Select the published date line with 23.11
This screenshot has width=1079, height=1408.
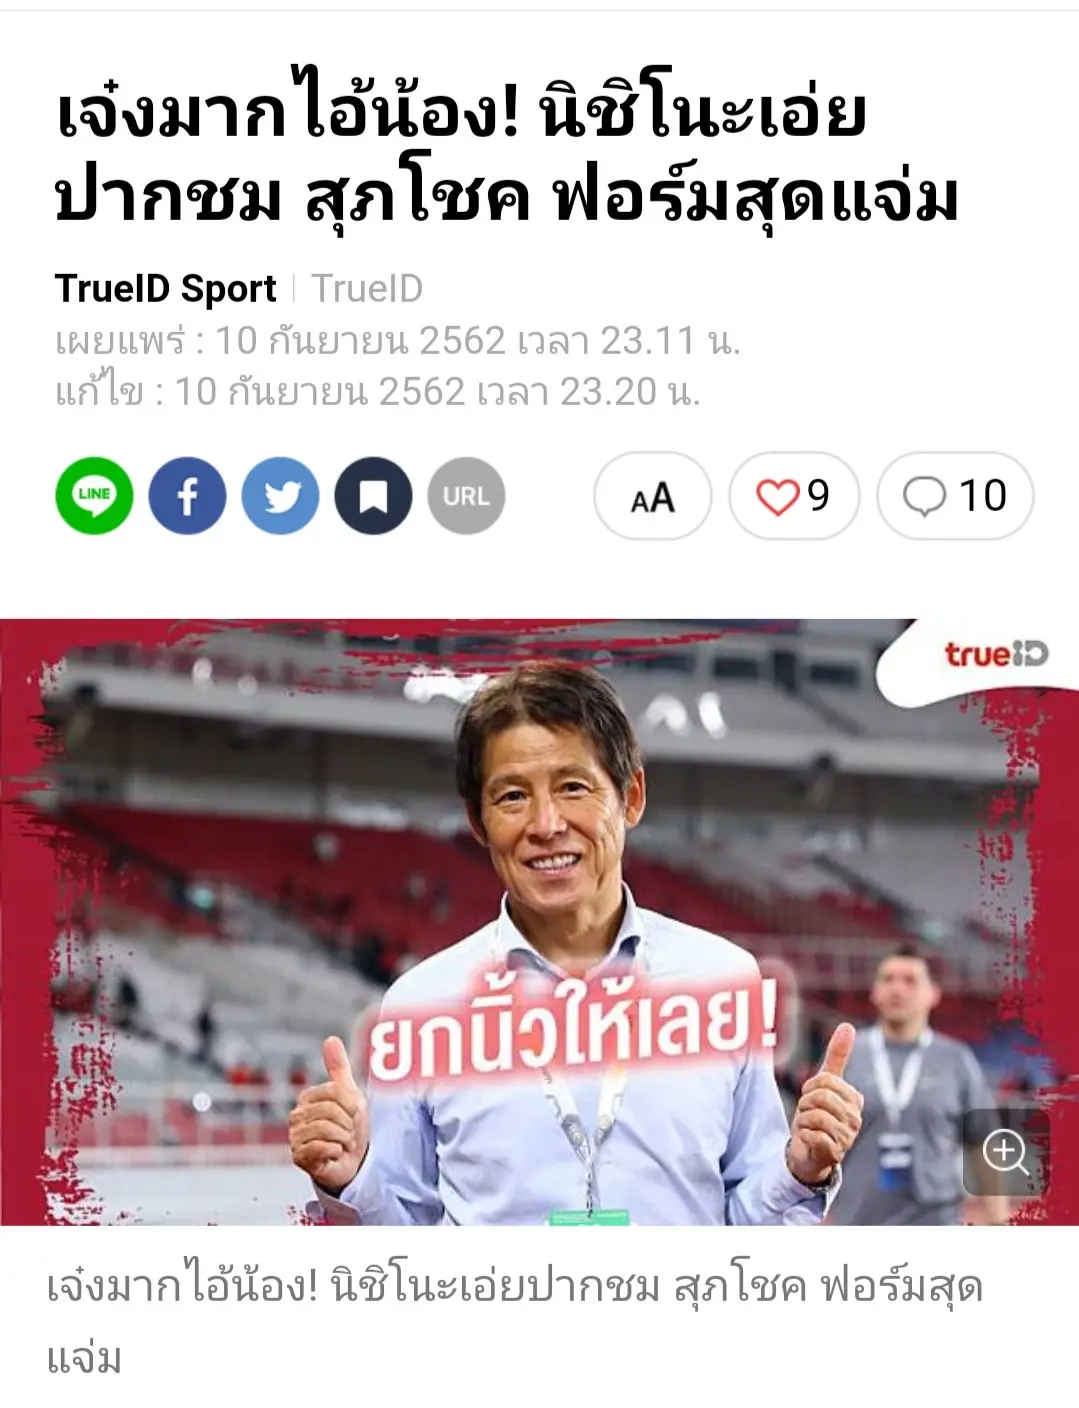click(398, 342)
